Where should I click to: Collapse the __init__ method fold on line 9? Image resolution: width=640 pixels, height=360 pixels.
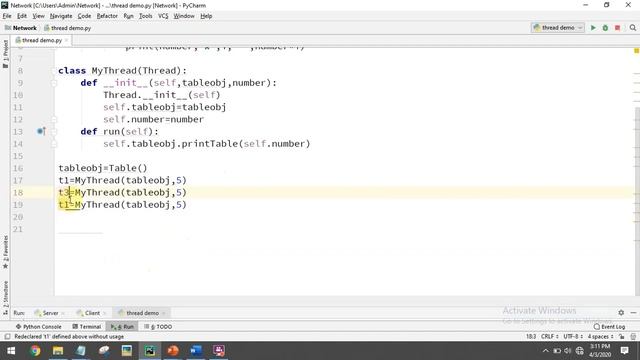(54, 83)
